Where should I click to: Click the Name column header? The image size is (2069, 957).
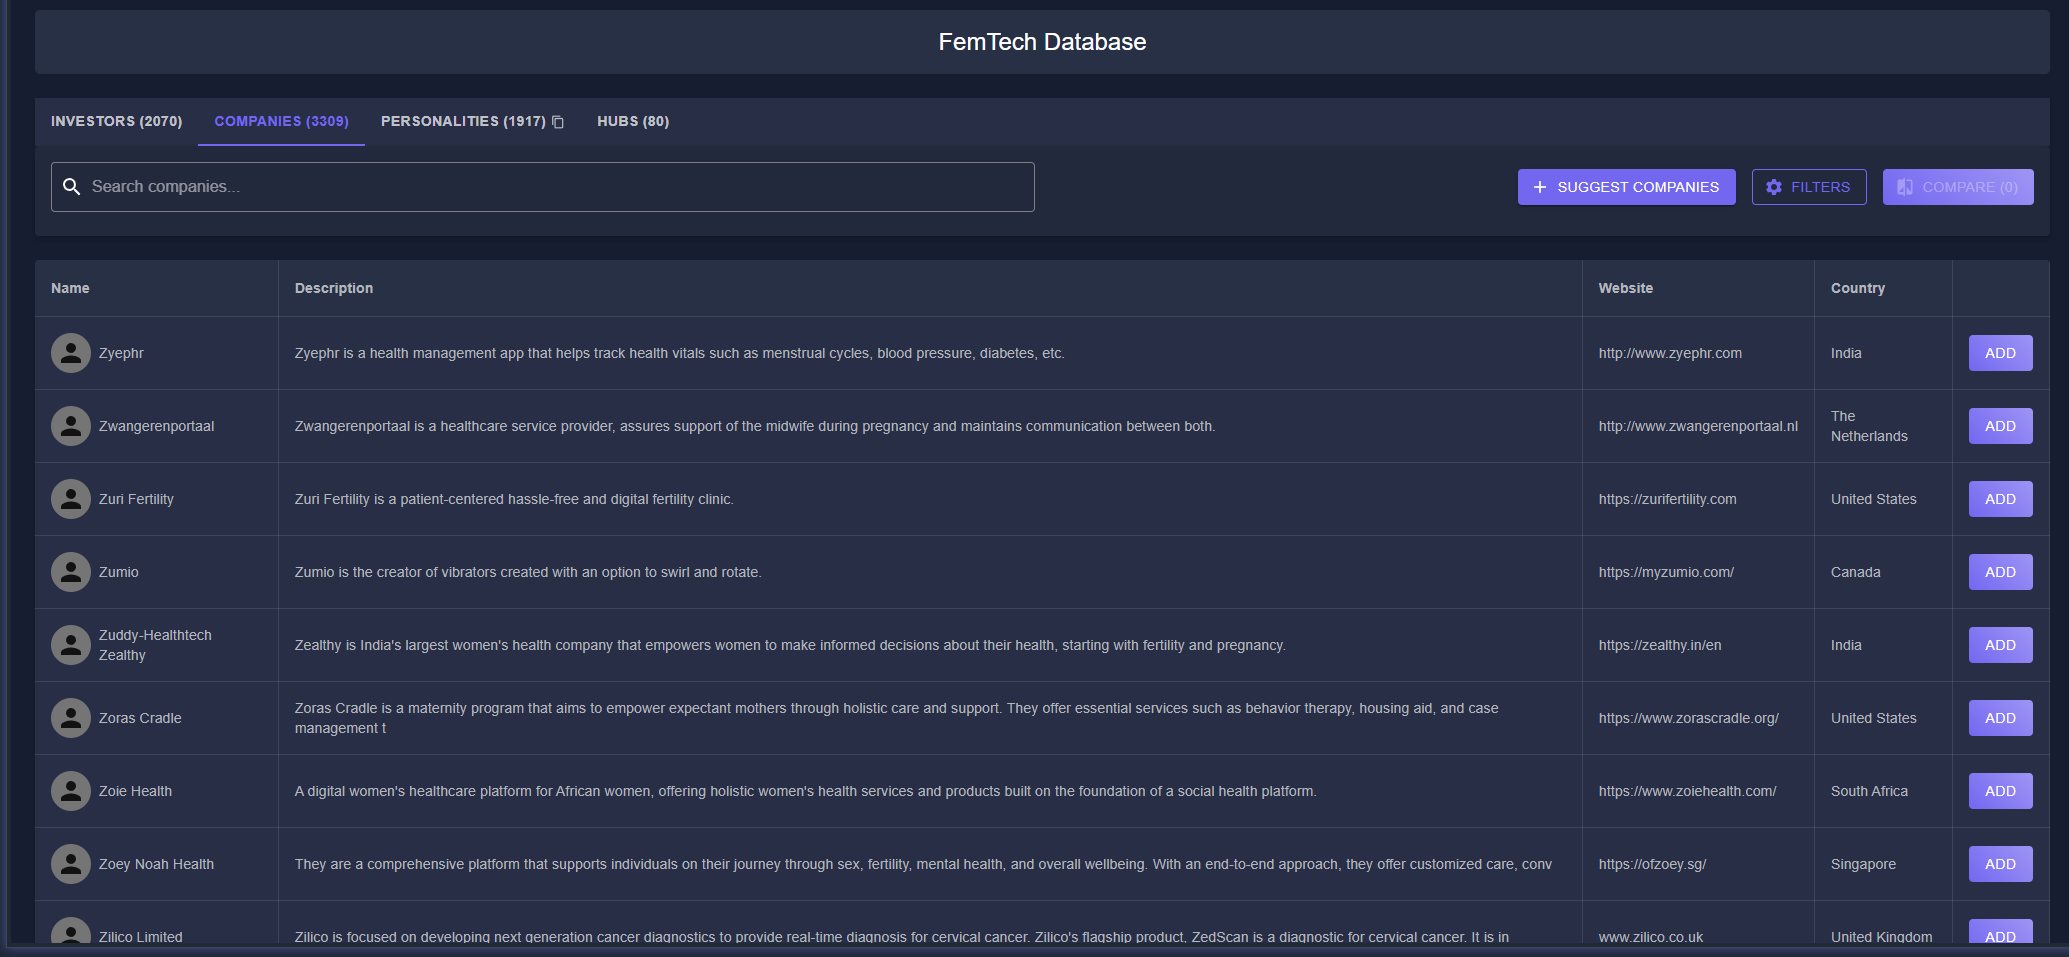70,288
